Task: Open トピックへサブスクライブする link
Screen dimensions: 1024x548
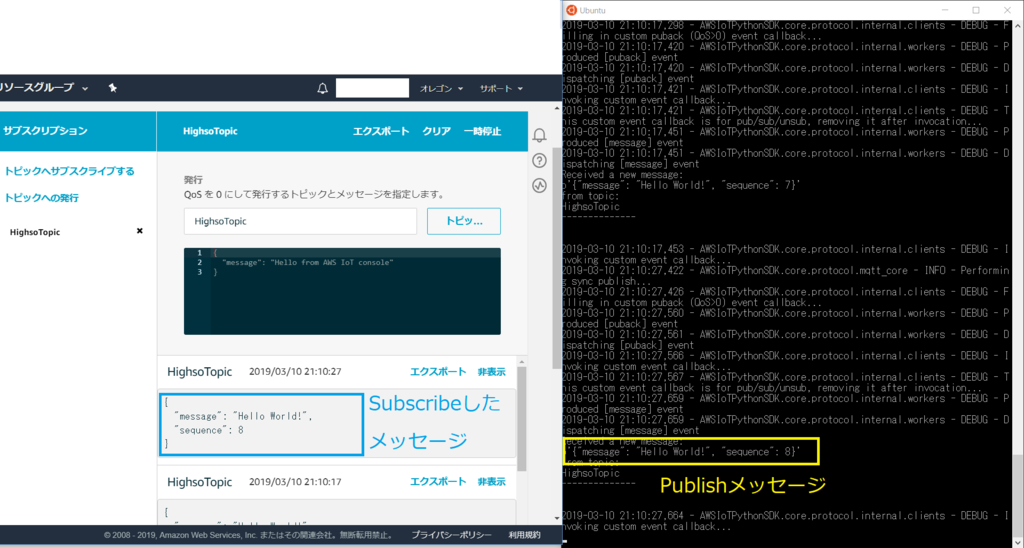Action: click(x=69, y=171)
